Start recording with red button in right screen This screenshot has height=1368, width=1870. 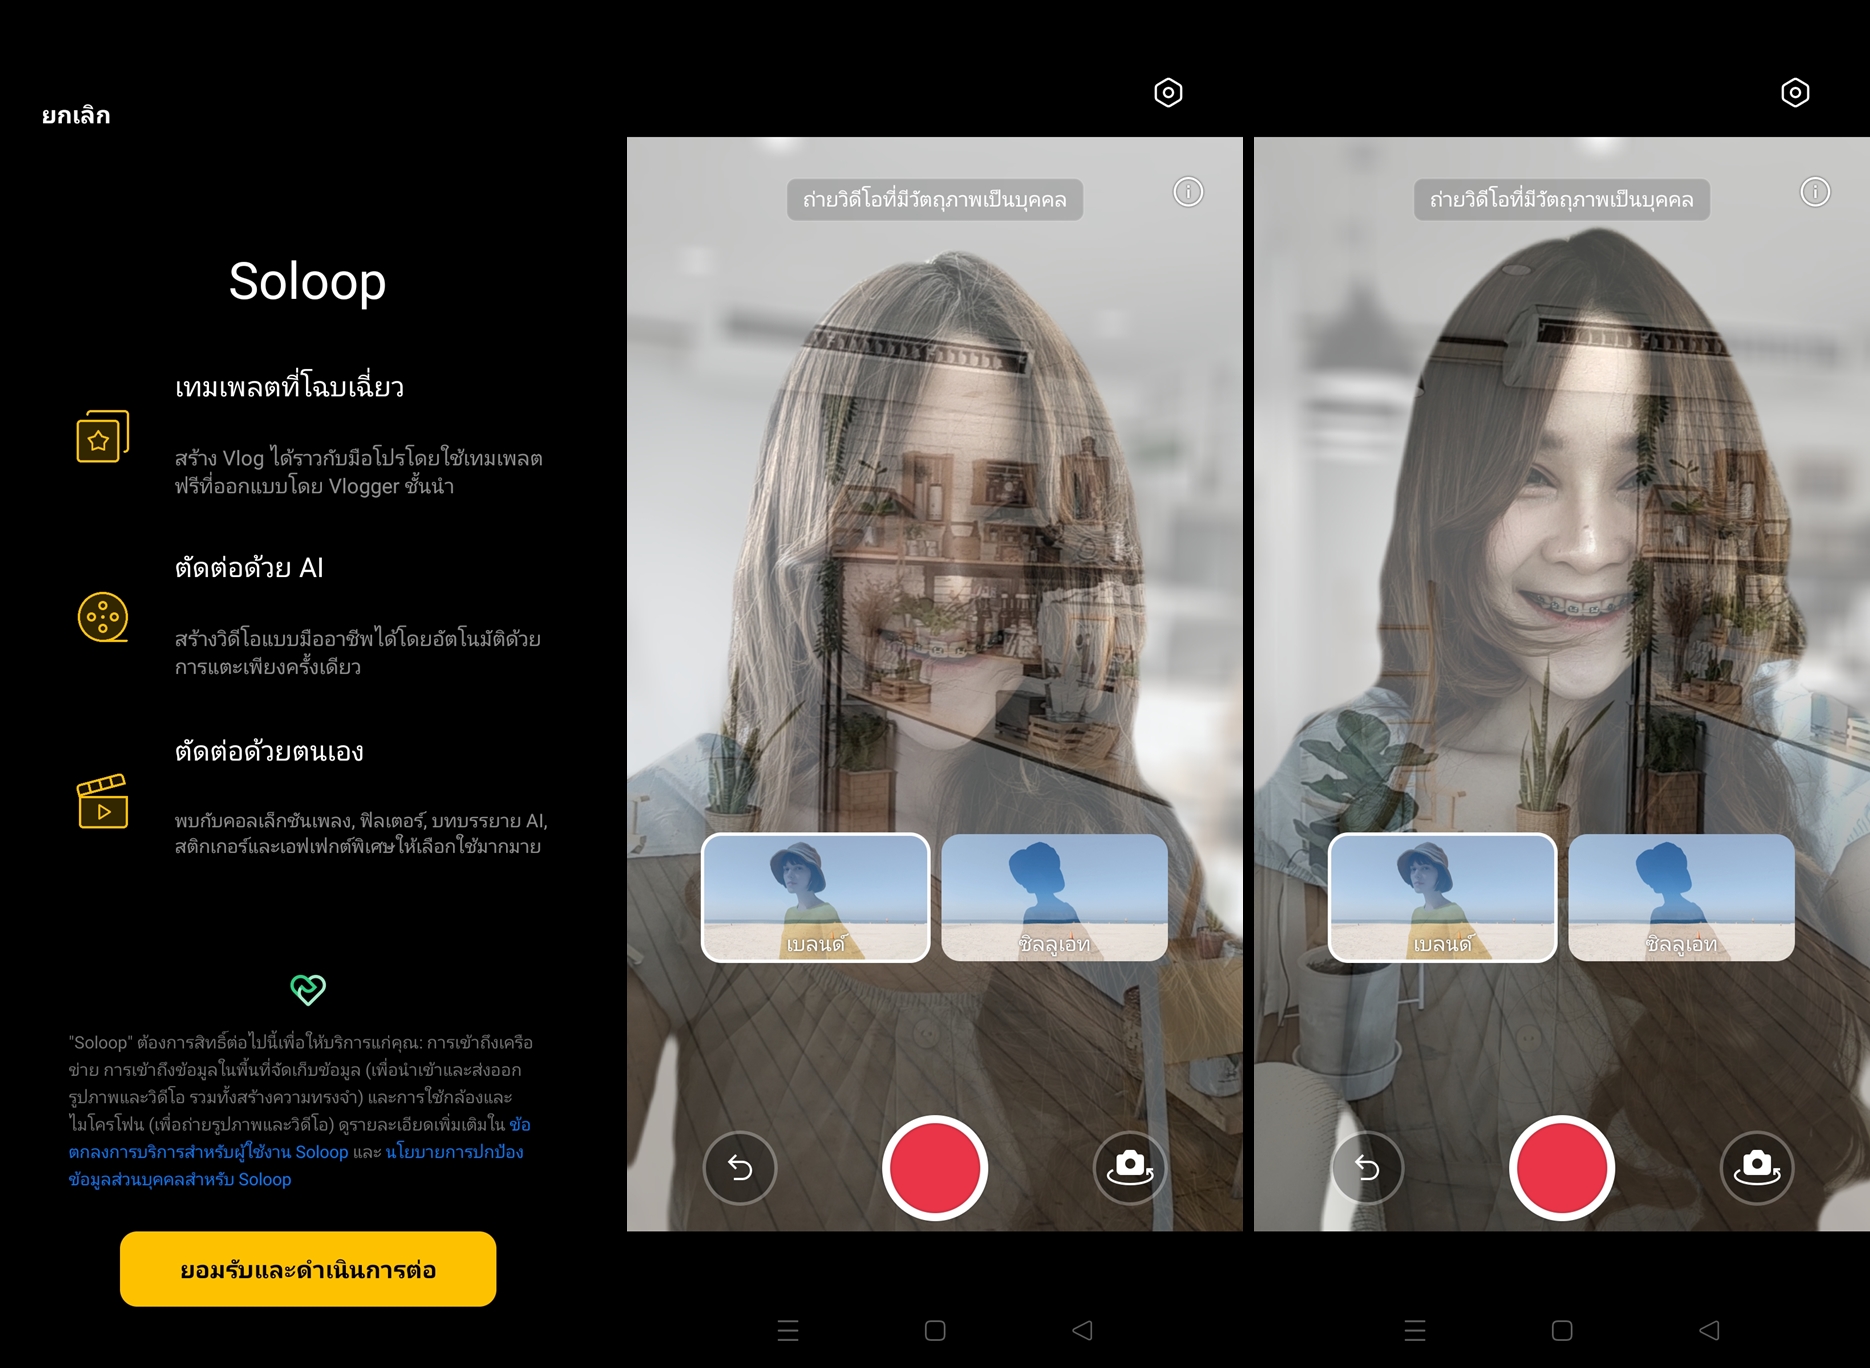tap(1562, 1168)
